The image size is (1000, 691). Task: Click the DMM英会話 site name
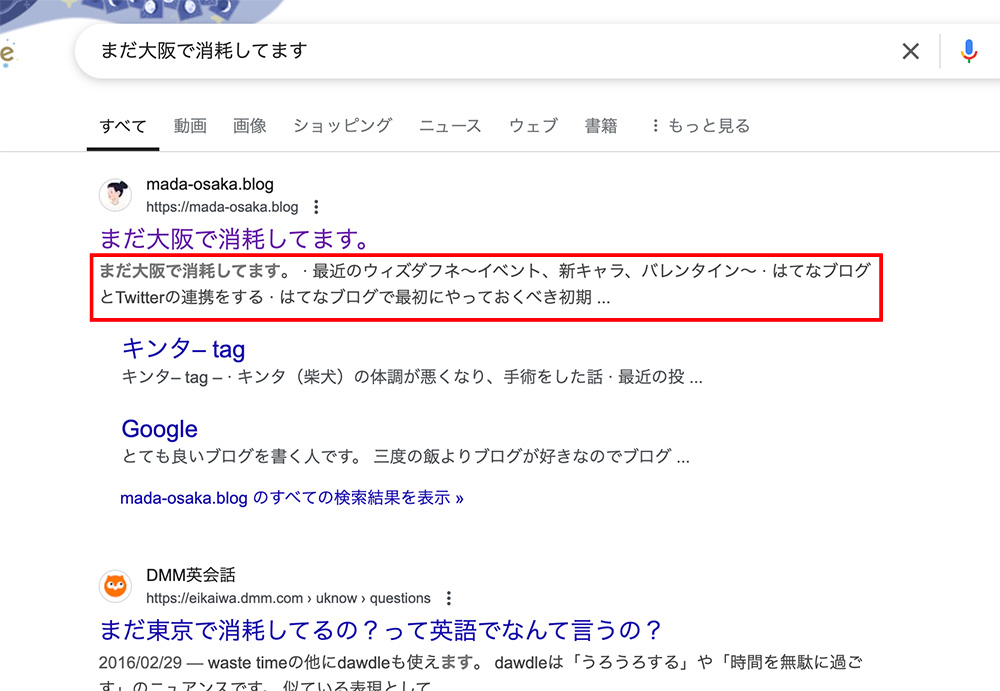pos(191,575)
